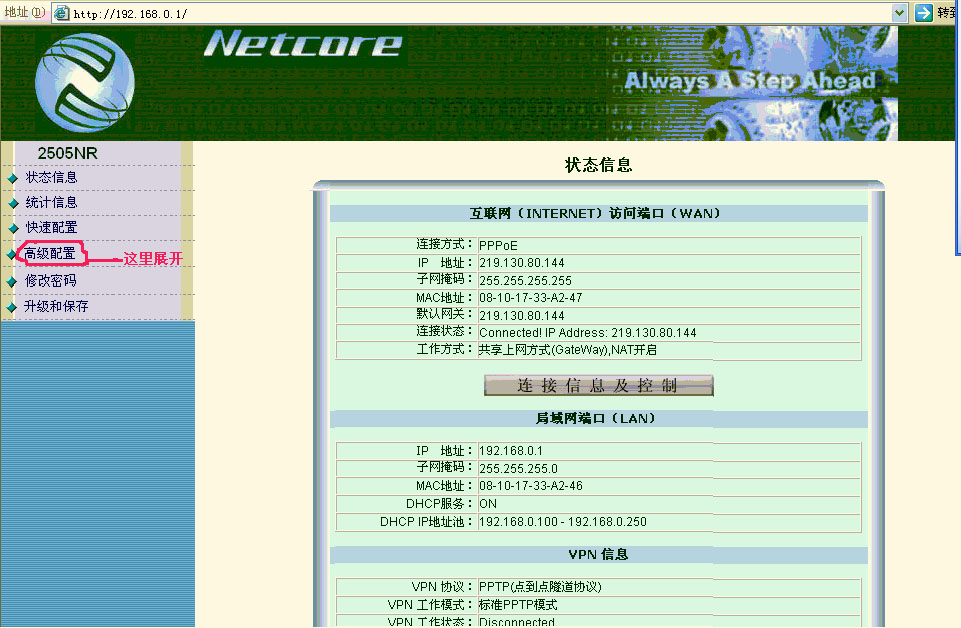This screenshot has width=961, height=628.
Task: Go to 修改密码 in the sidebar
Action: (x=51, y=281)
